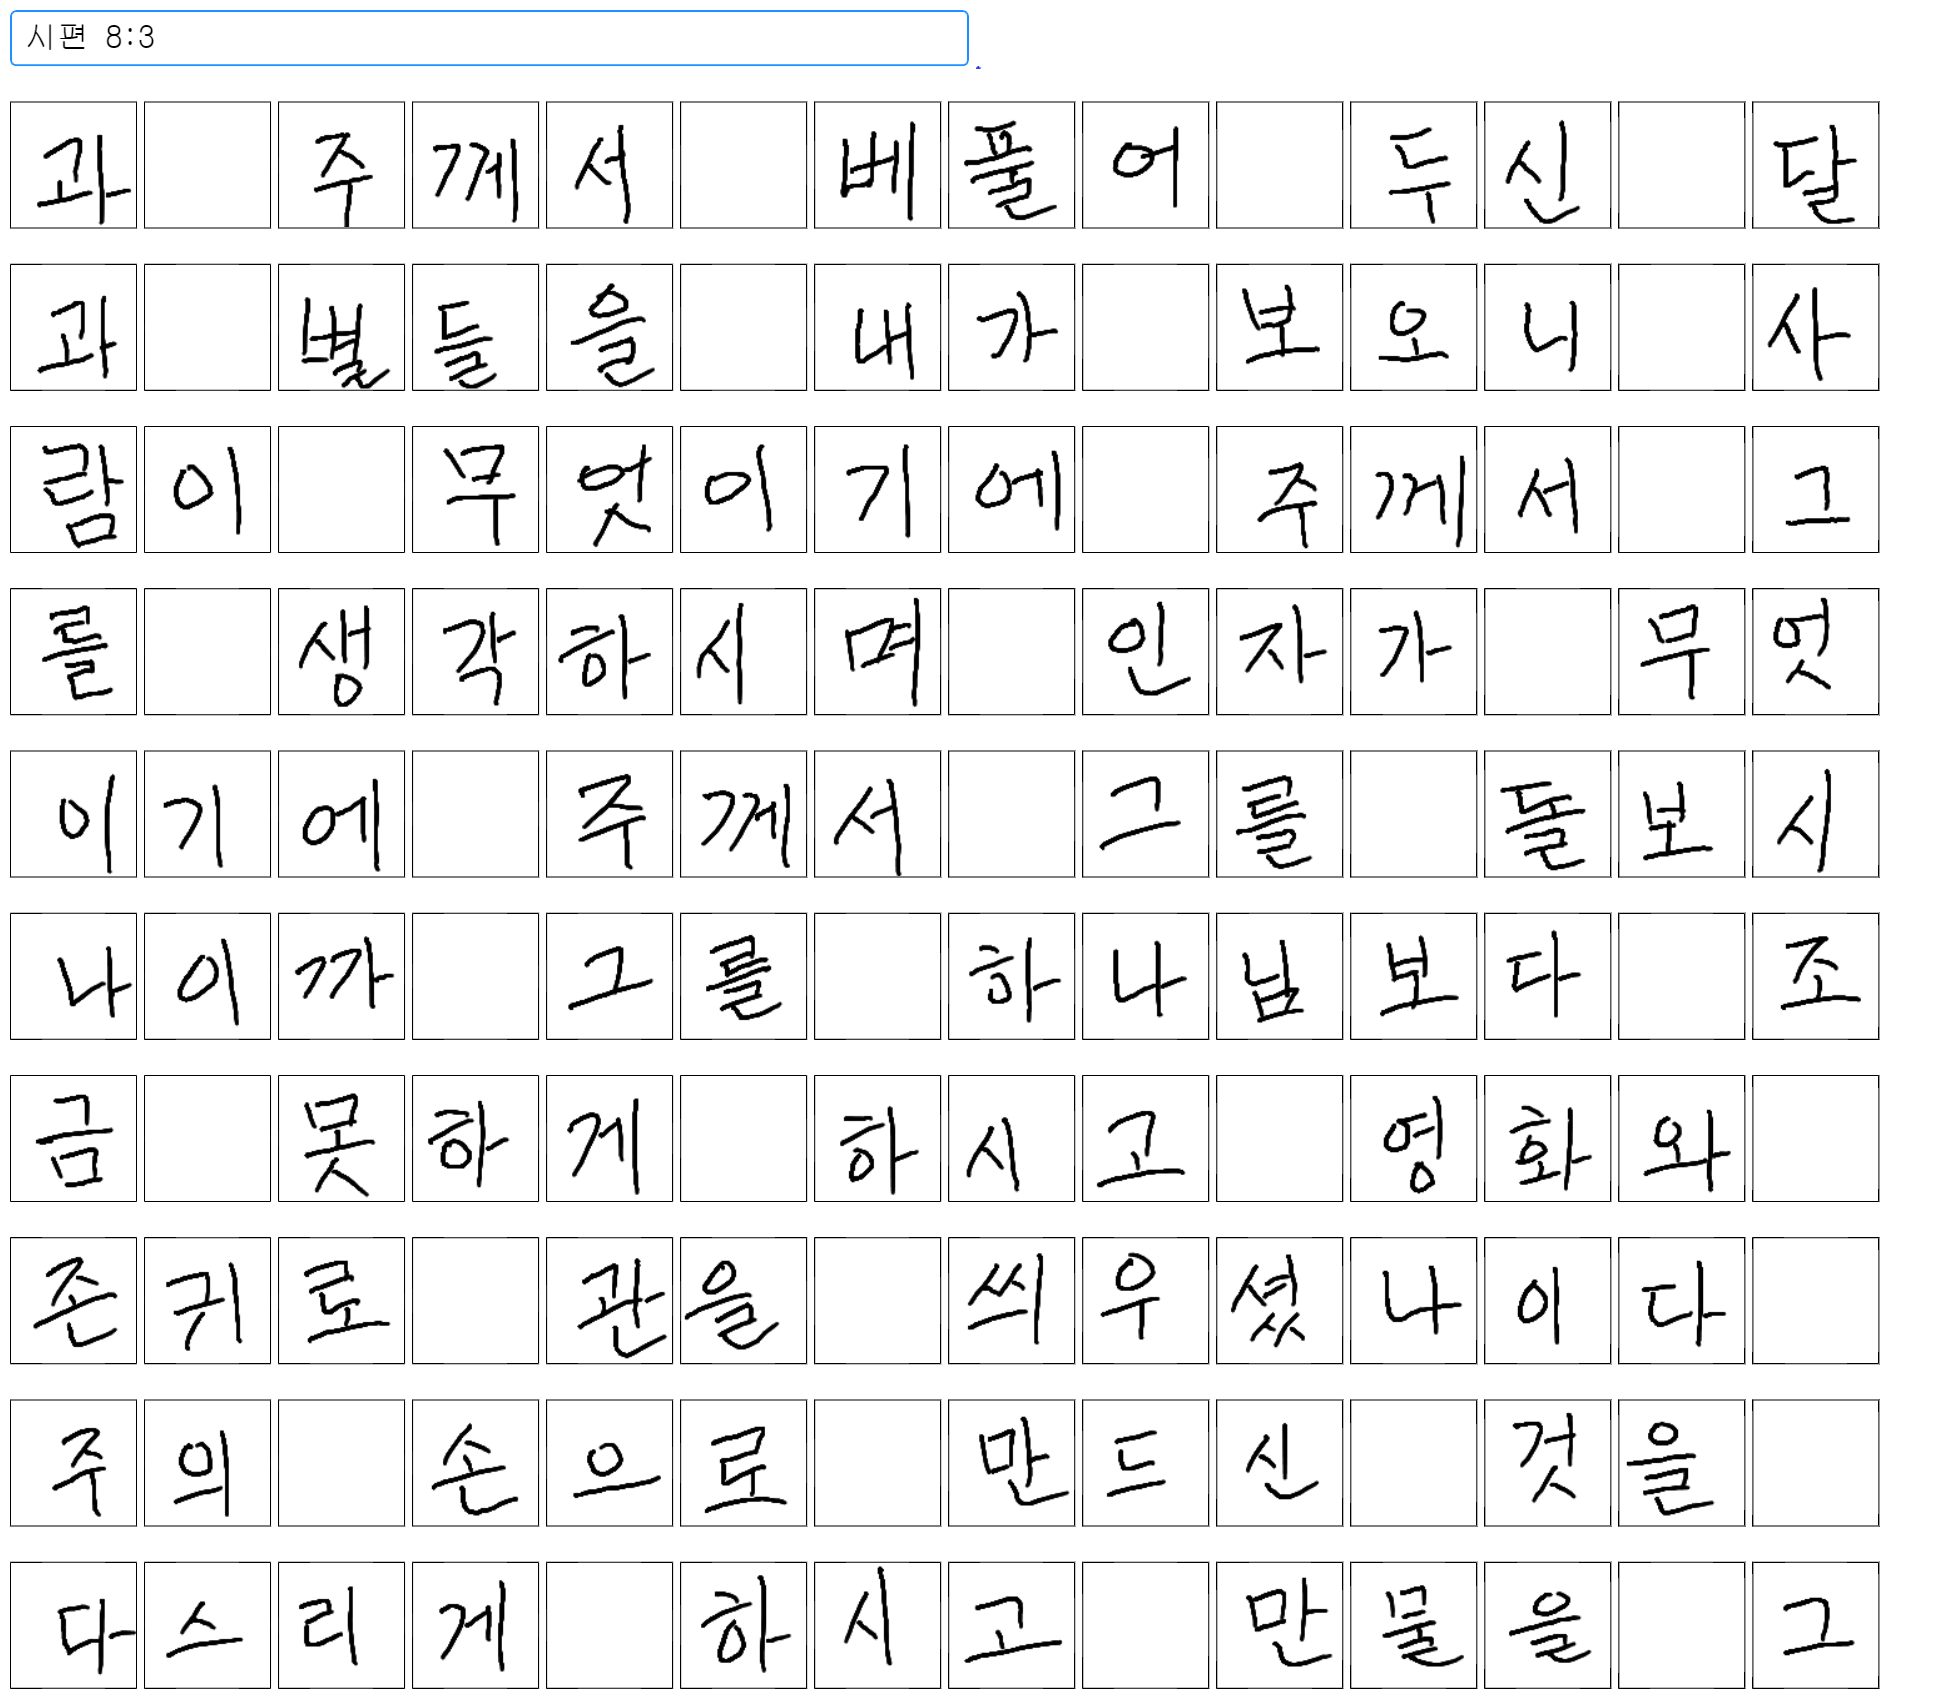The width and height of the screenshot is (1937, 1703).
Task: Click the 달 character cell
Action: click(1815, 165)
